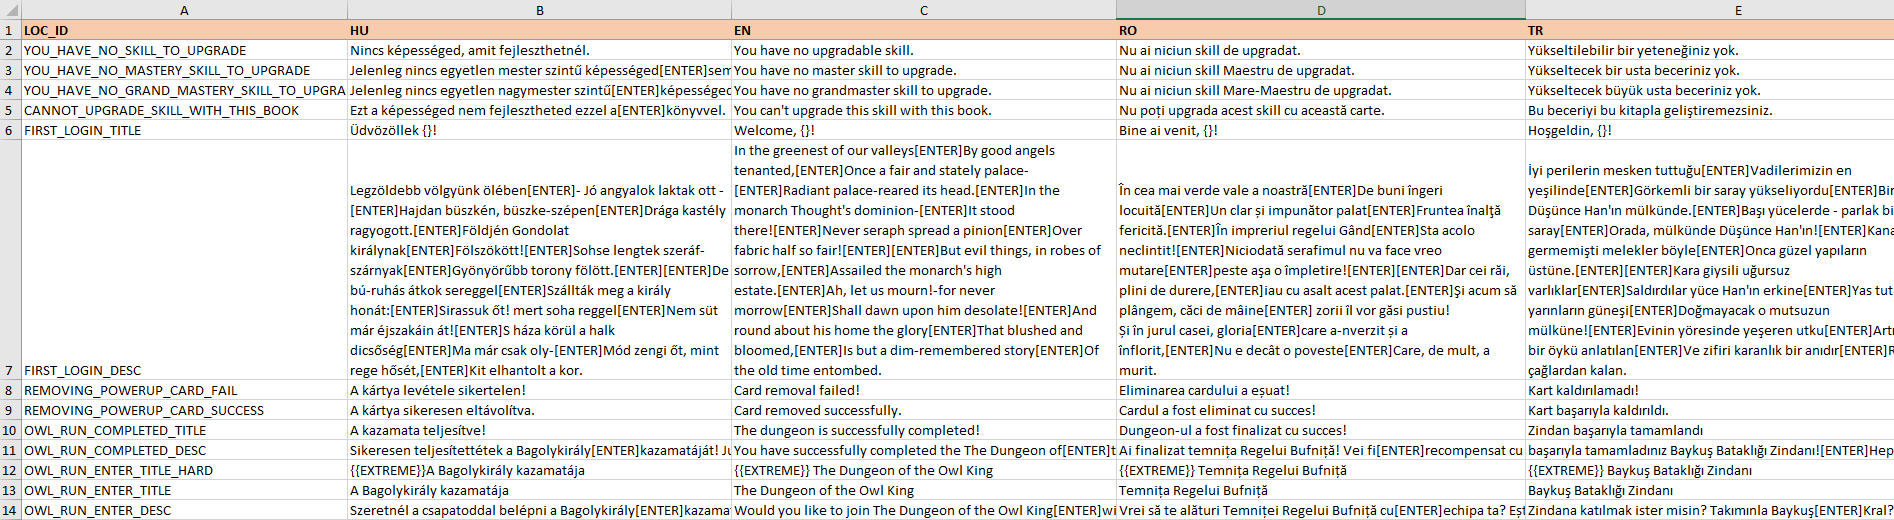
Task: Select row 7 header
Action: point(10,260)
